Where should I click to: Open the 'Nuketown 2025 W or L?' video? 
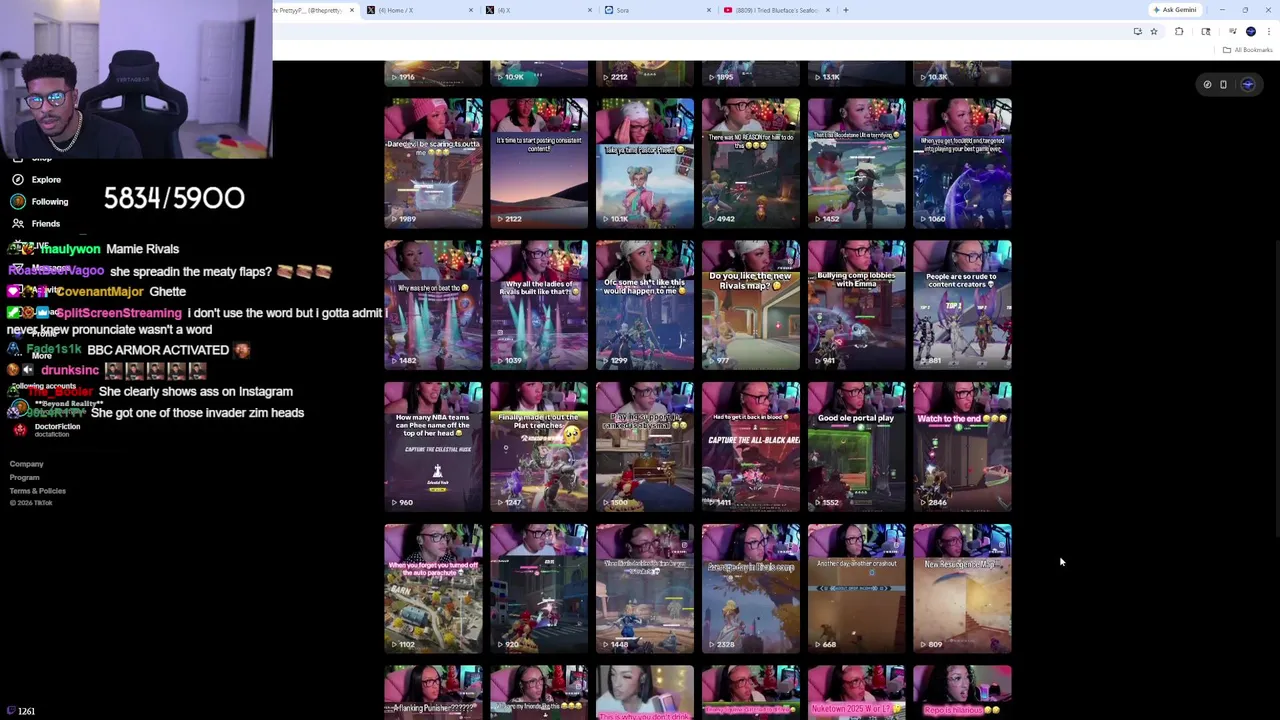point(857,692)
